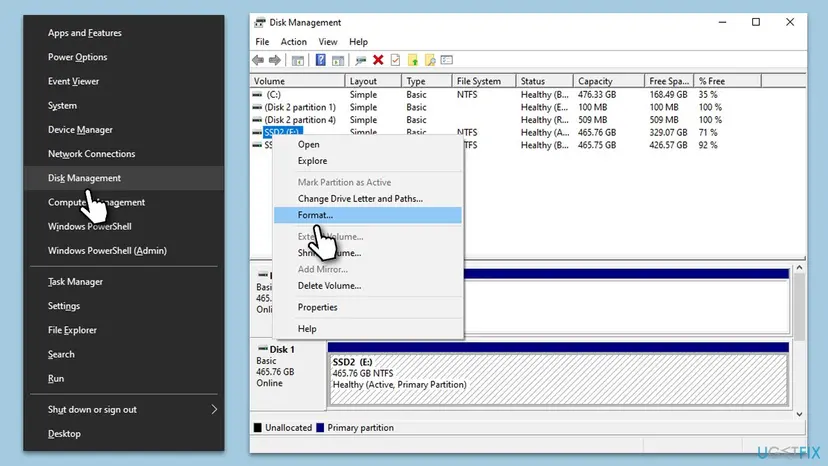Open System from Win+X menu
This screenshot has height=466, width=828.
[124, 106]
